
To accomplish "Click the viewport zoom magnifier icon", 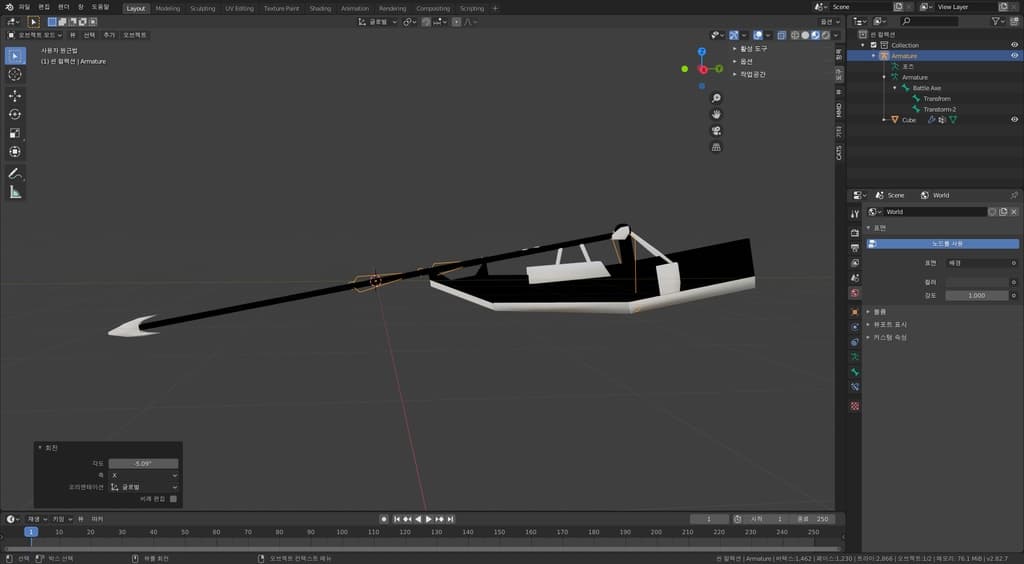I will 716,98.
